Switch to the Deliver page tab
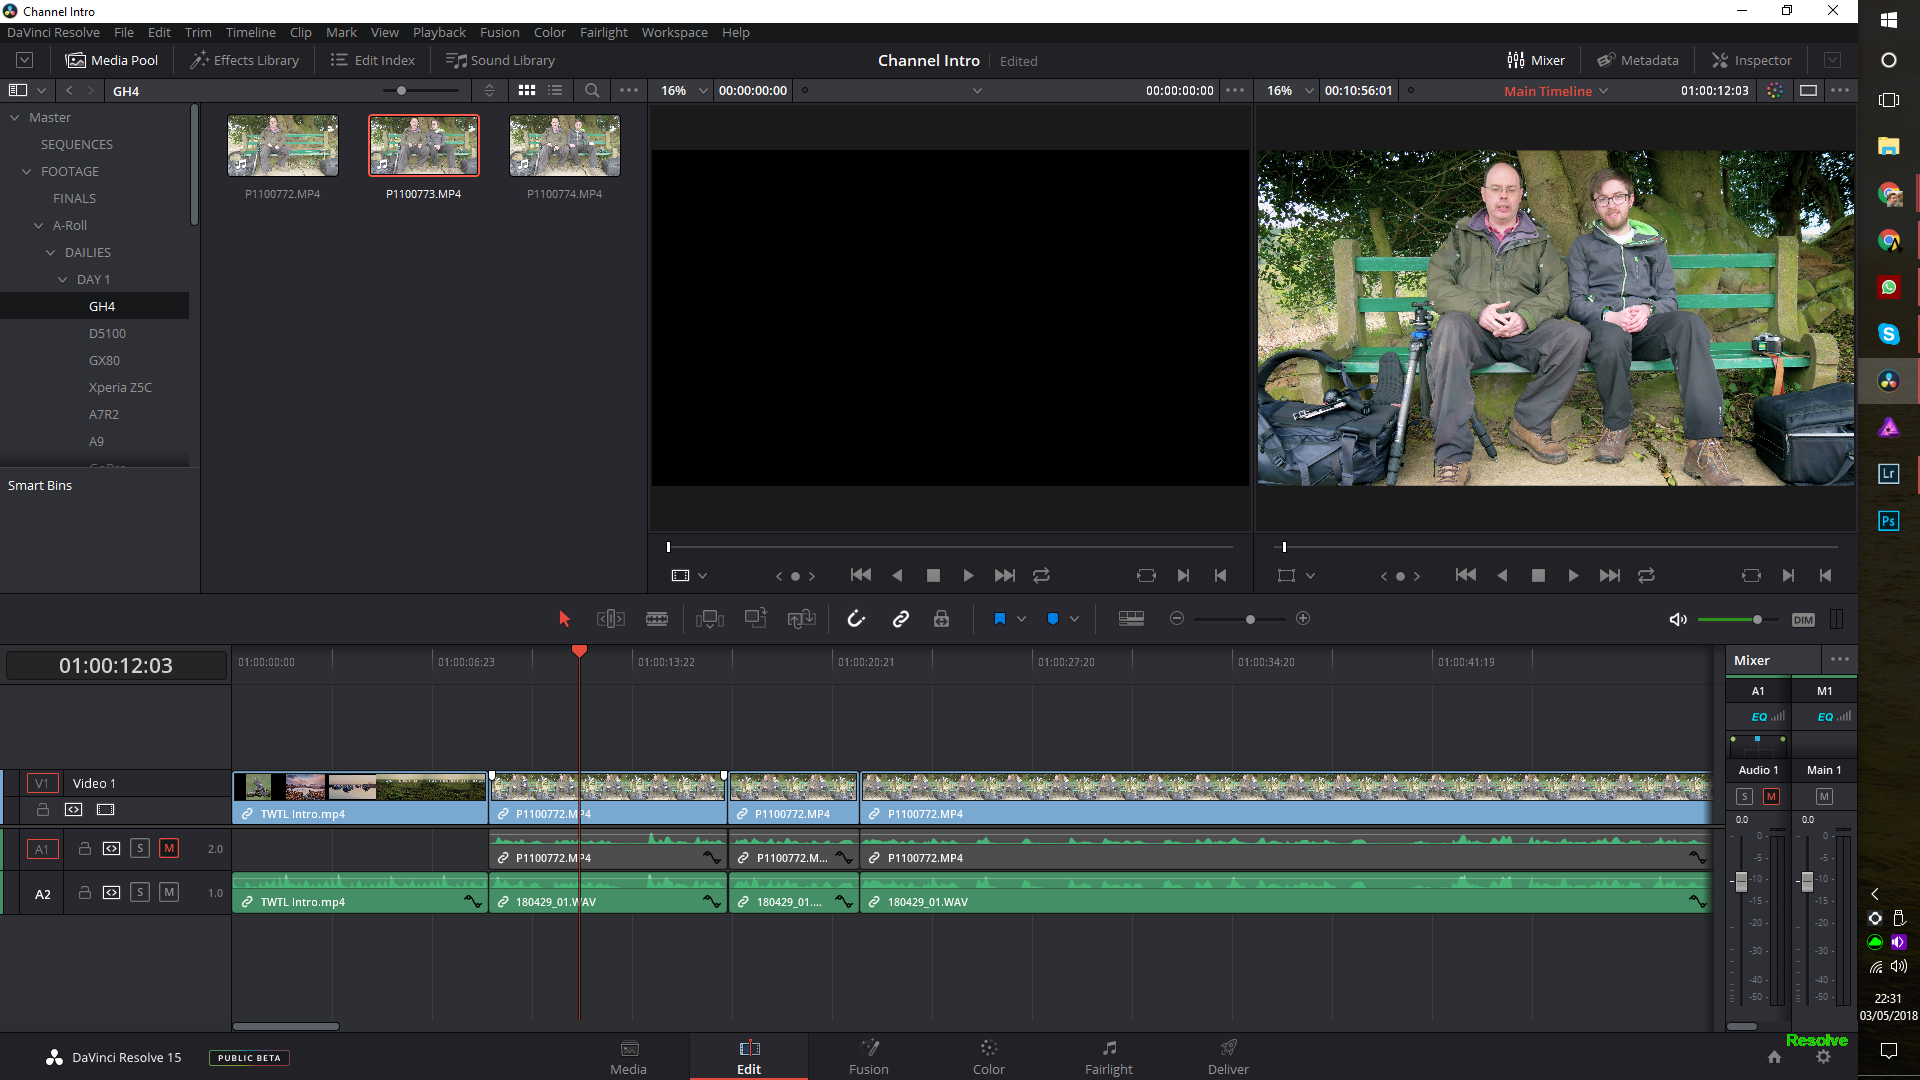The height and width of the screenshot is (1080, 1920). click(1228, 1057)
